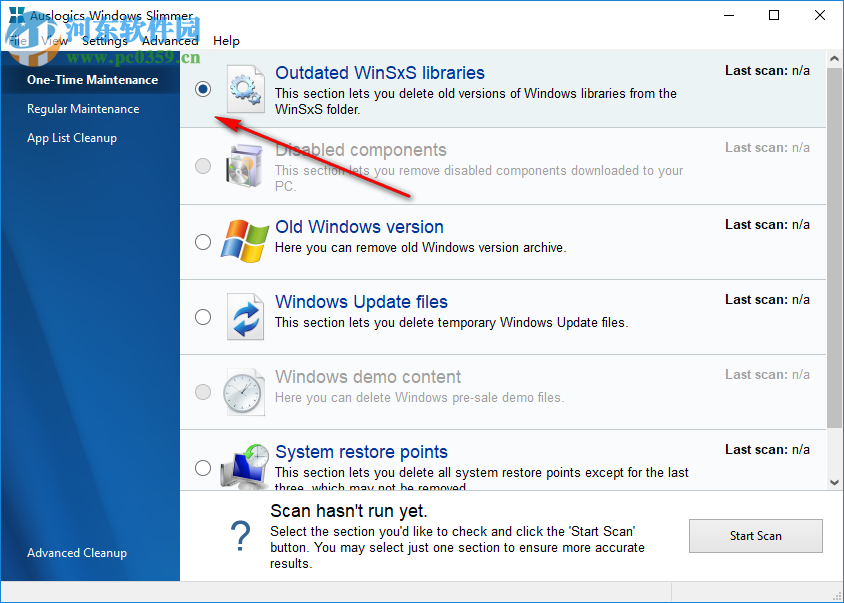The image size is (844, 603).
Task: Click the System restore points computer icon
Action: [245, 466]
